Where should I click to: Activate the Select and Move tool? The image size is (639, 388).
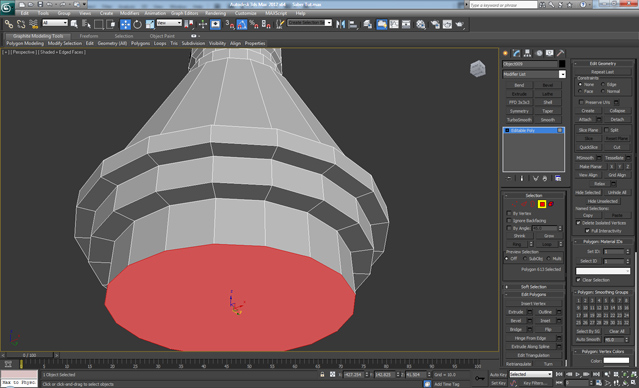(126, 24)
